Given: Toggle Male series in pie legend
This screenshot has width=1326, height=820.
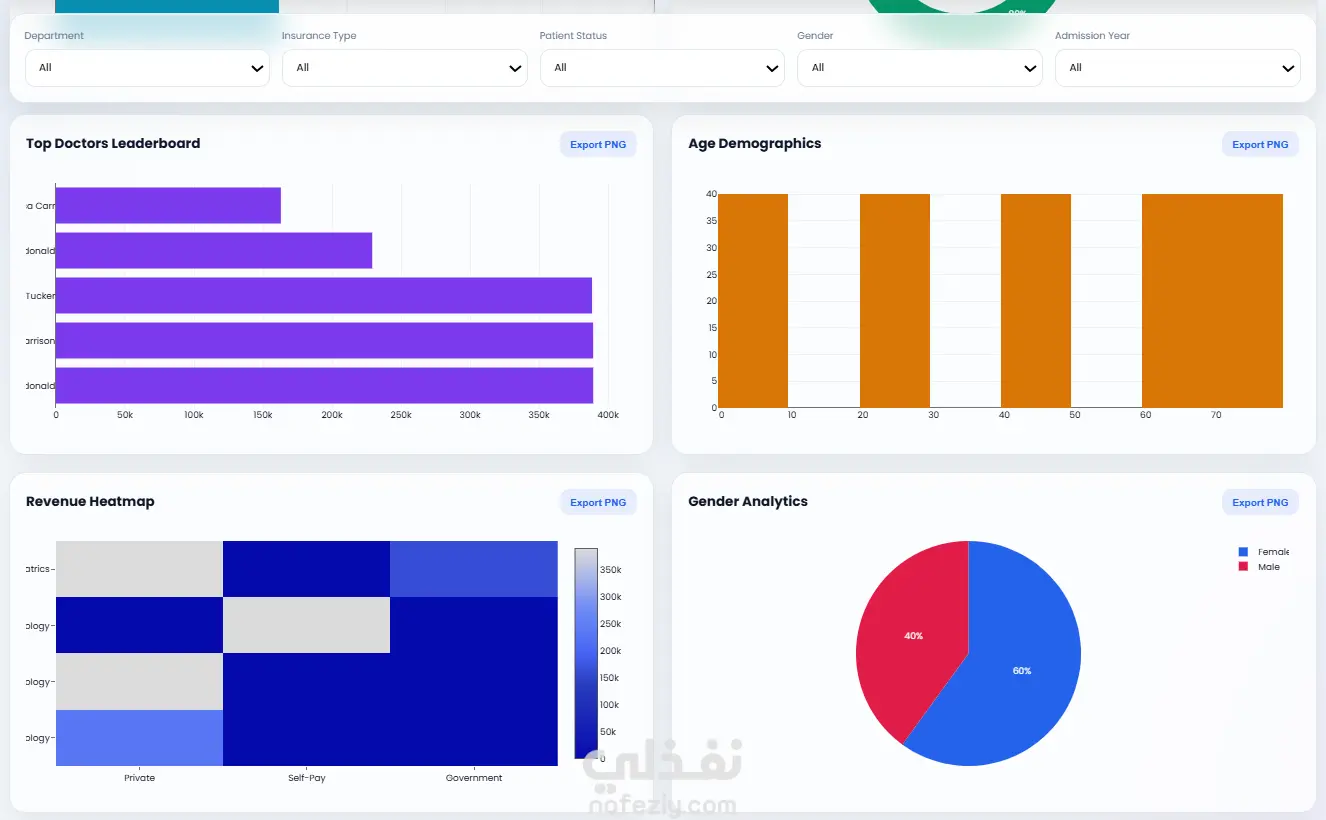Looking at the screenshot, I should tap(1259, 567).
